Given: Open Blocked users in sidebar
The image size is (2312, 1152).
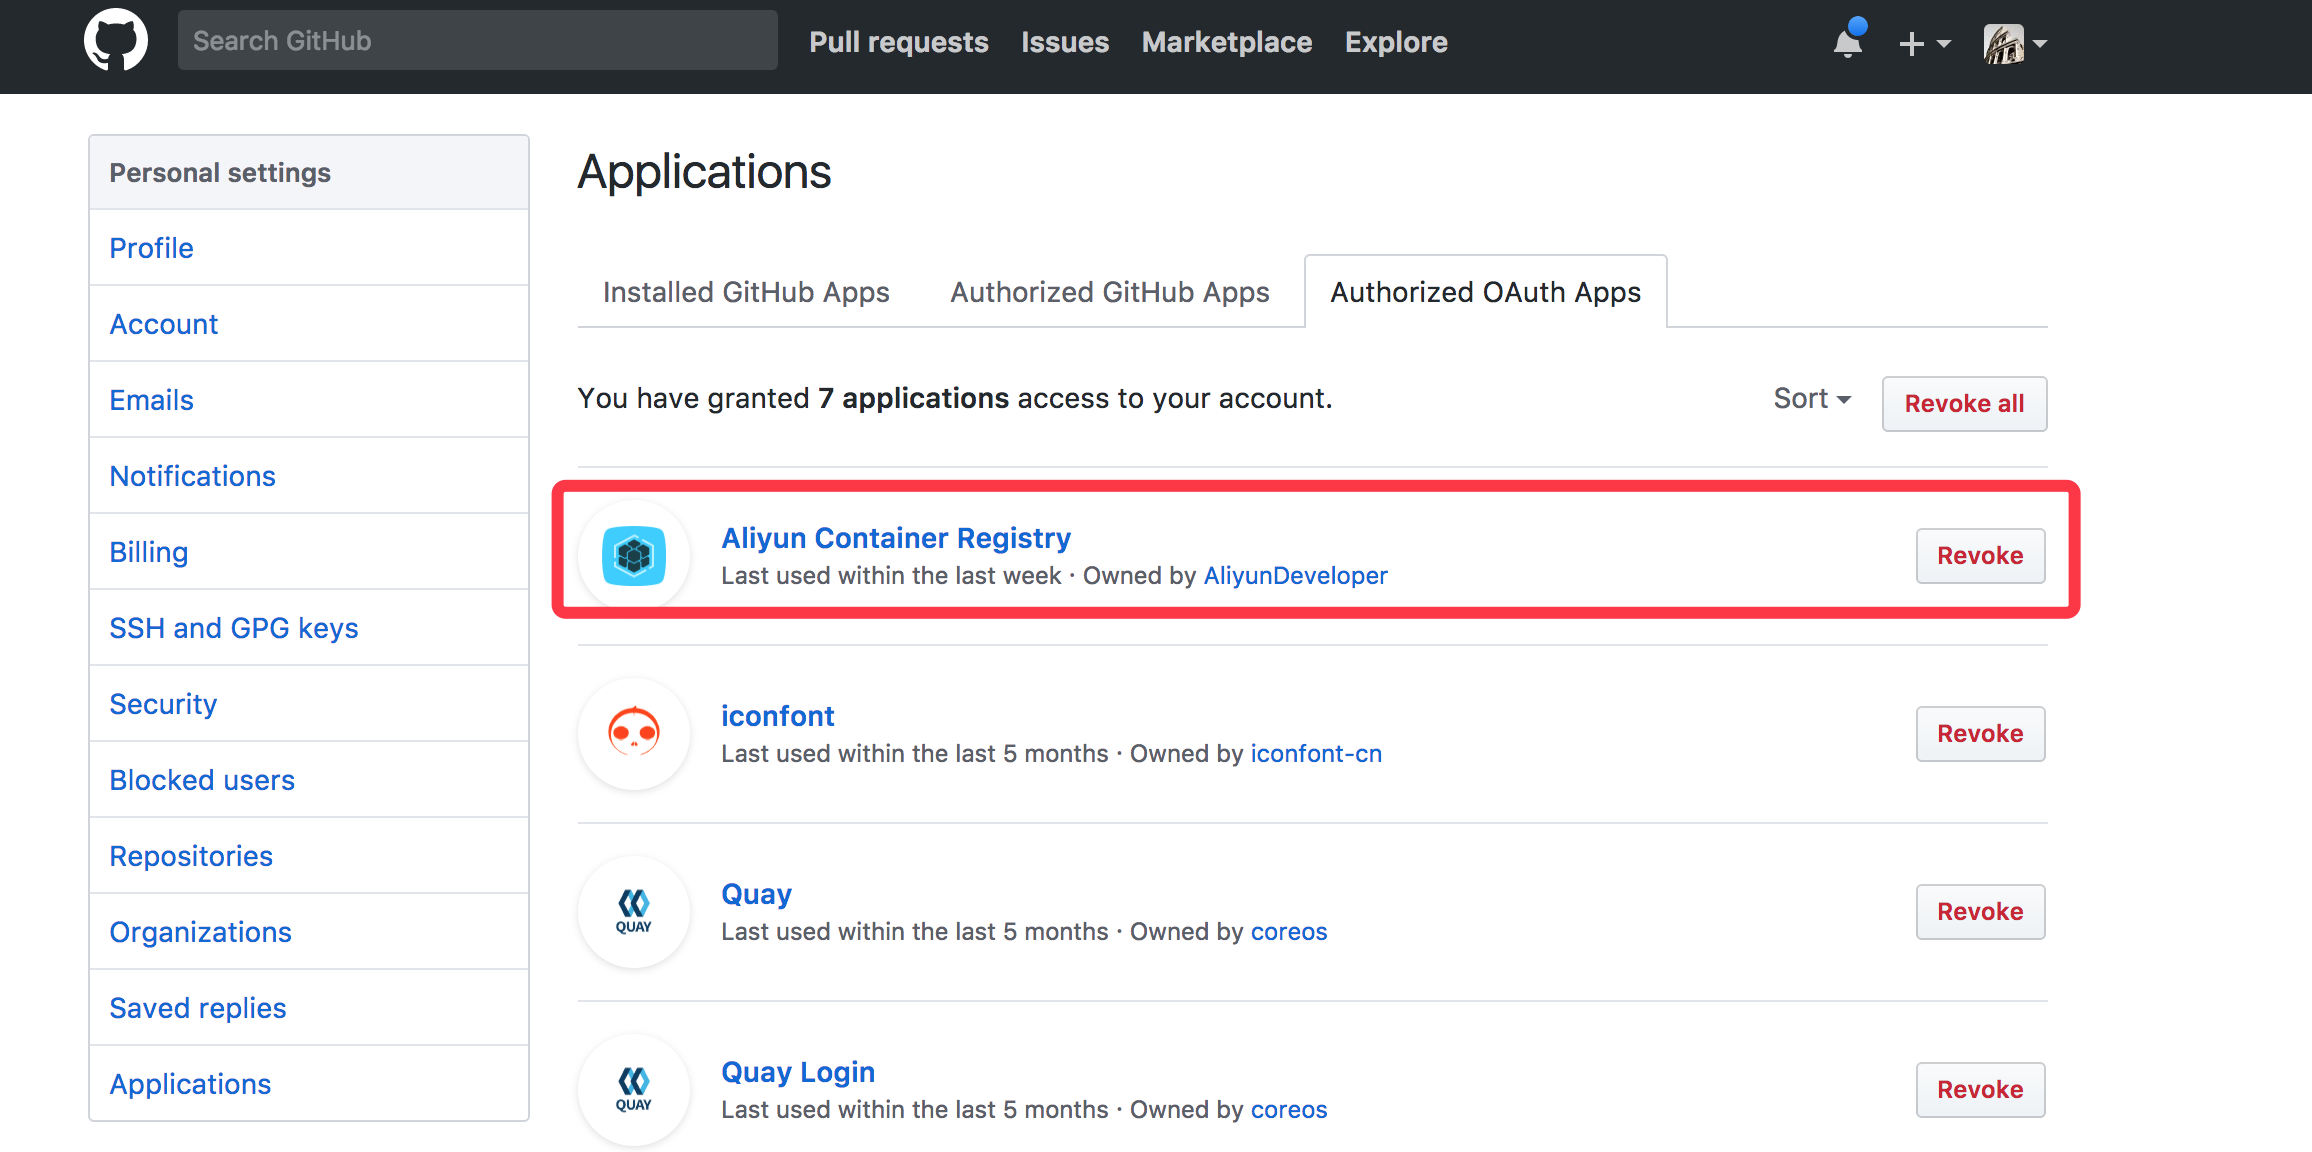Looking at the screenshot, I should 309,780.
